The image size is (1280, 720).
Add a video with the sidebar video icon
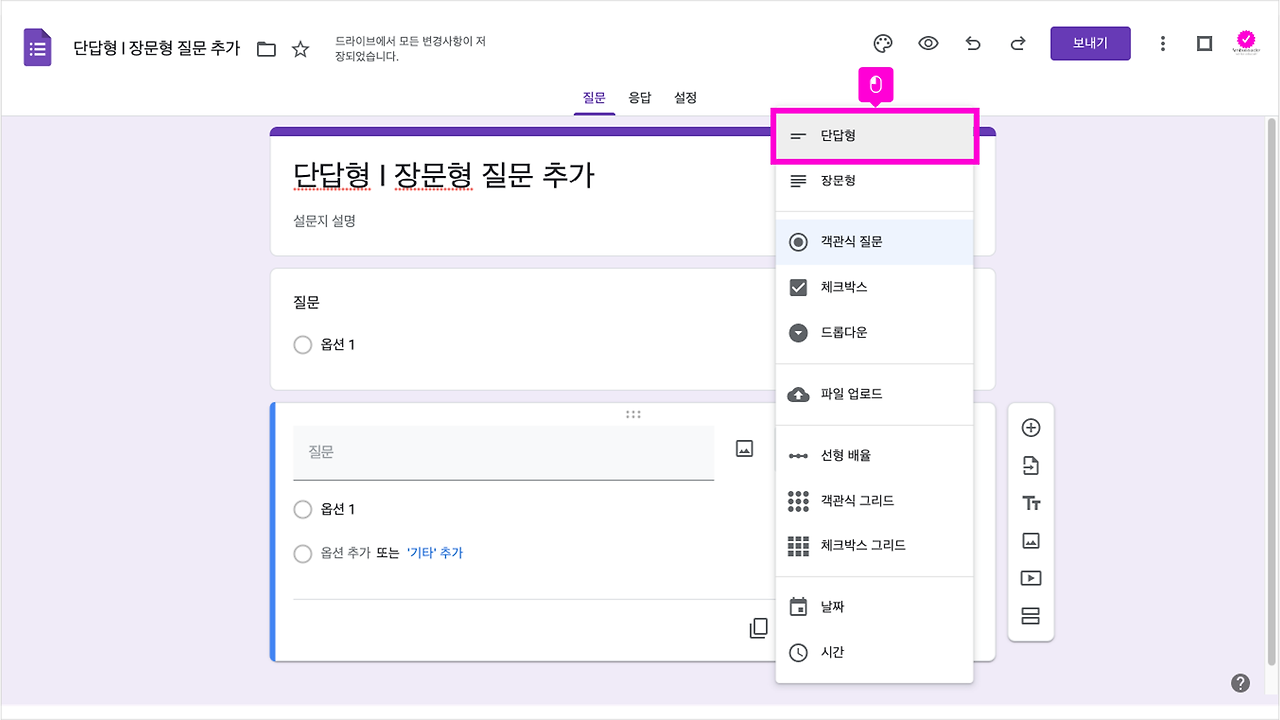coord(1030,577)
